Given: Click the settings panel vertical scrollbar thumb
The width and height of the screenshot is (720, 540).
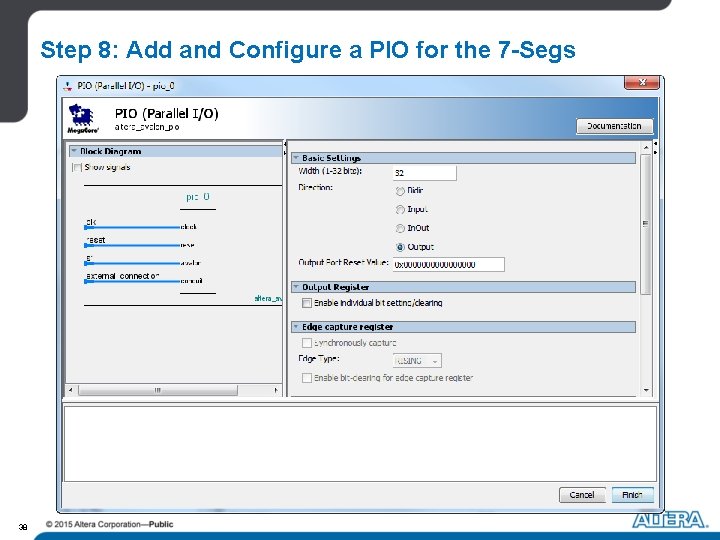Looking at the screenshot, I should (646, 224).
